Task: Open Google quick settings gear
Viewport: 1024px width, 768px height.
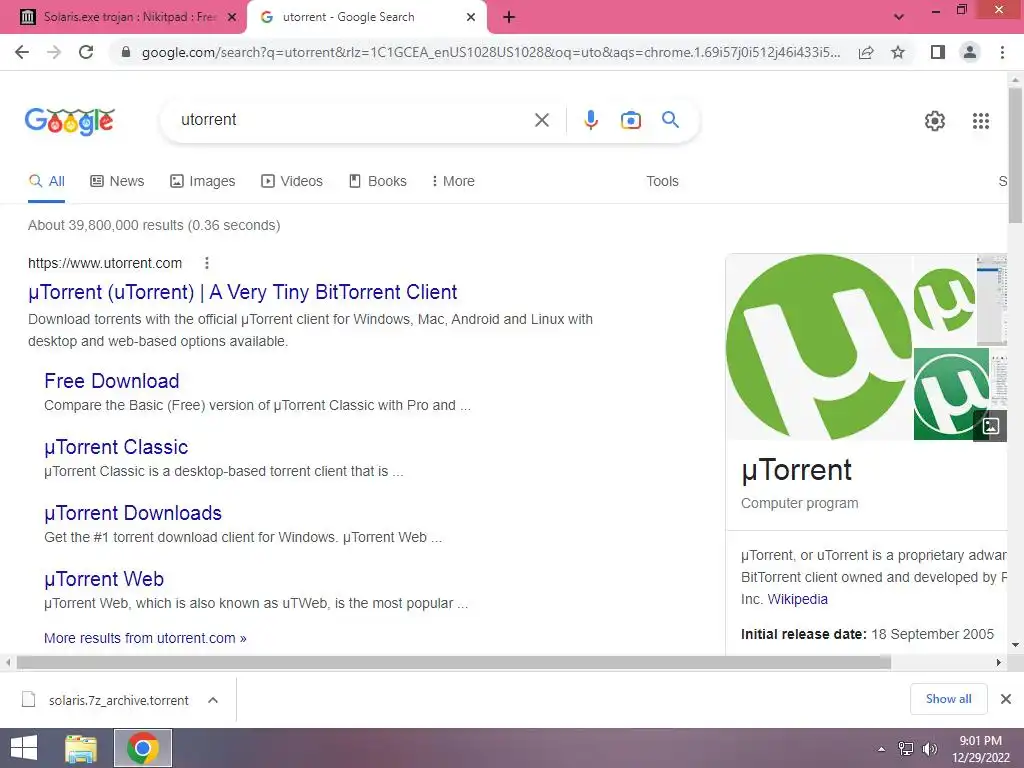Action: (x=935, y=121)
